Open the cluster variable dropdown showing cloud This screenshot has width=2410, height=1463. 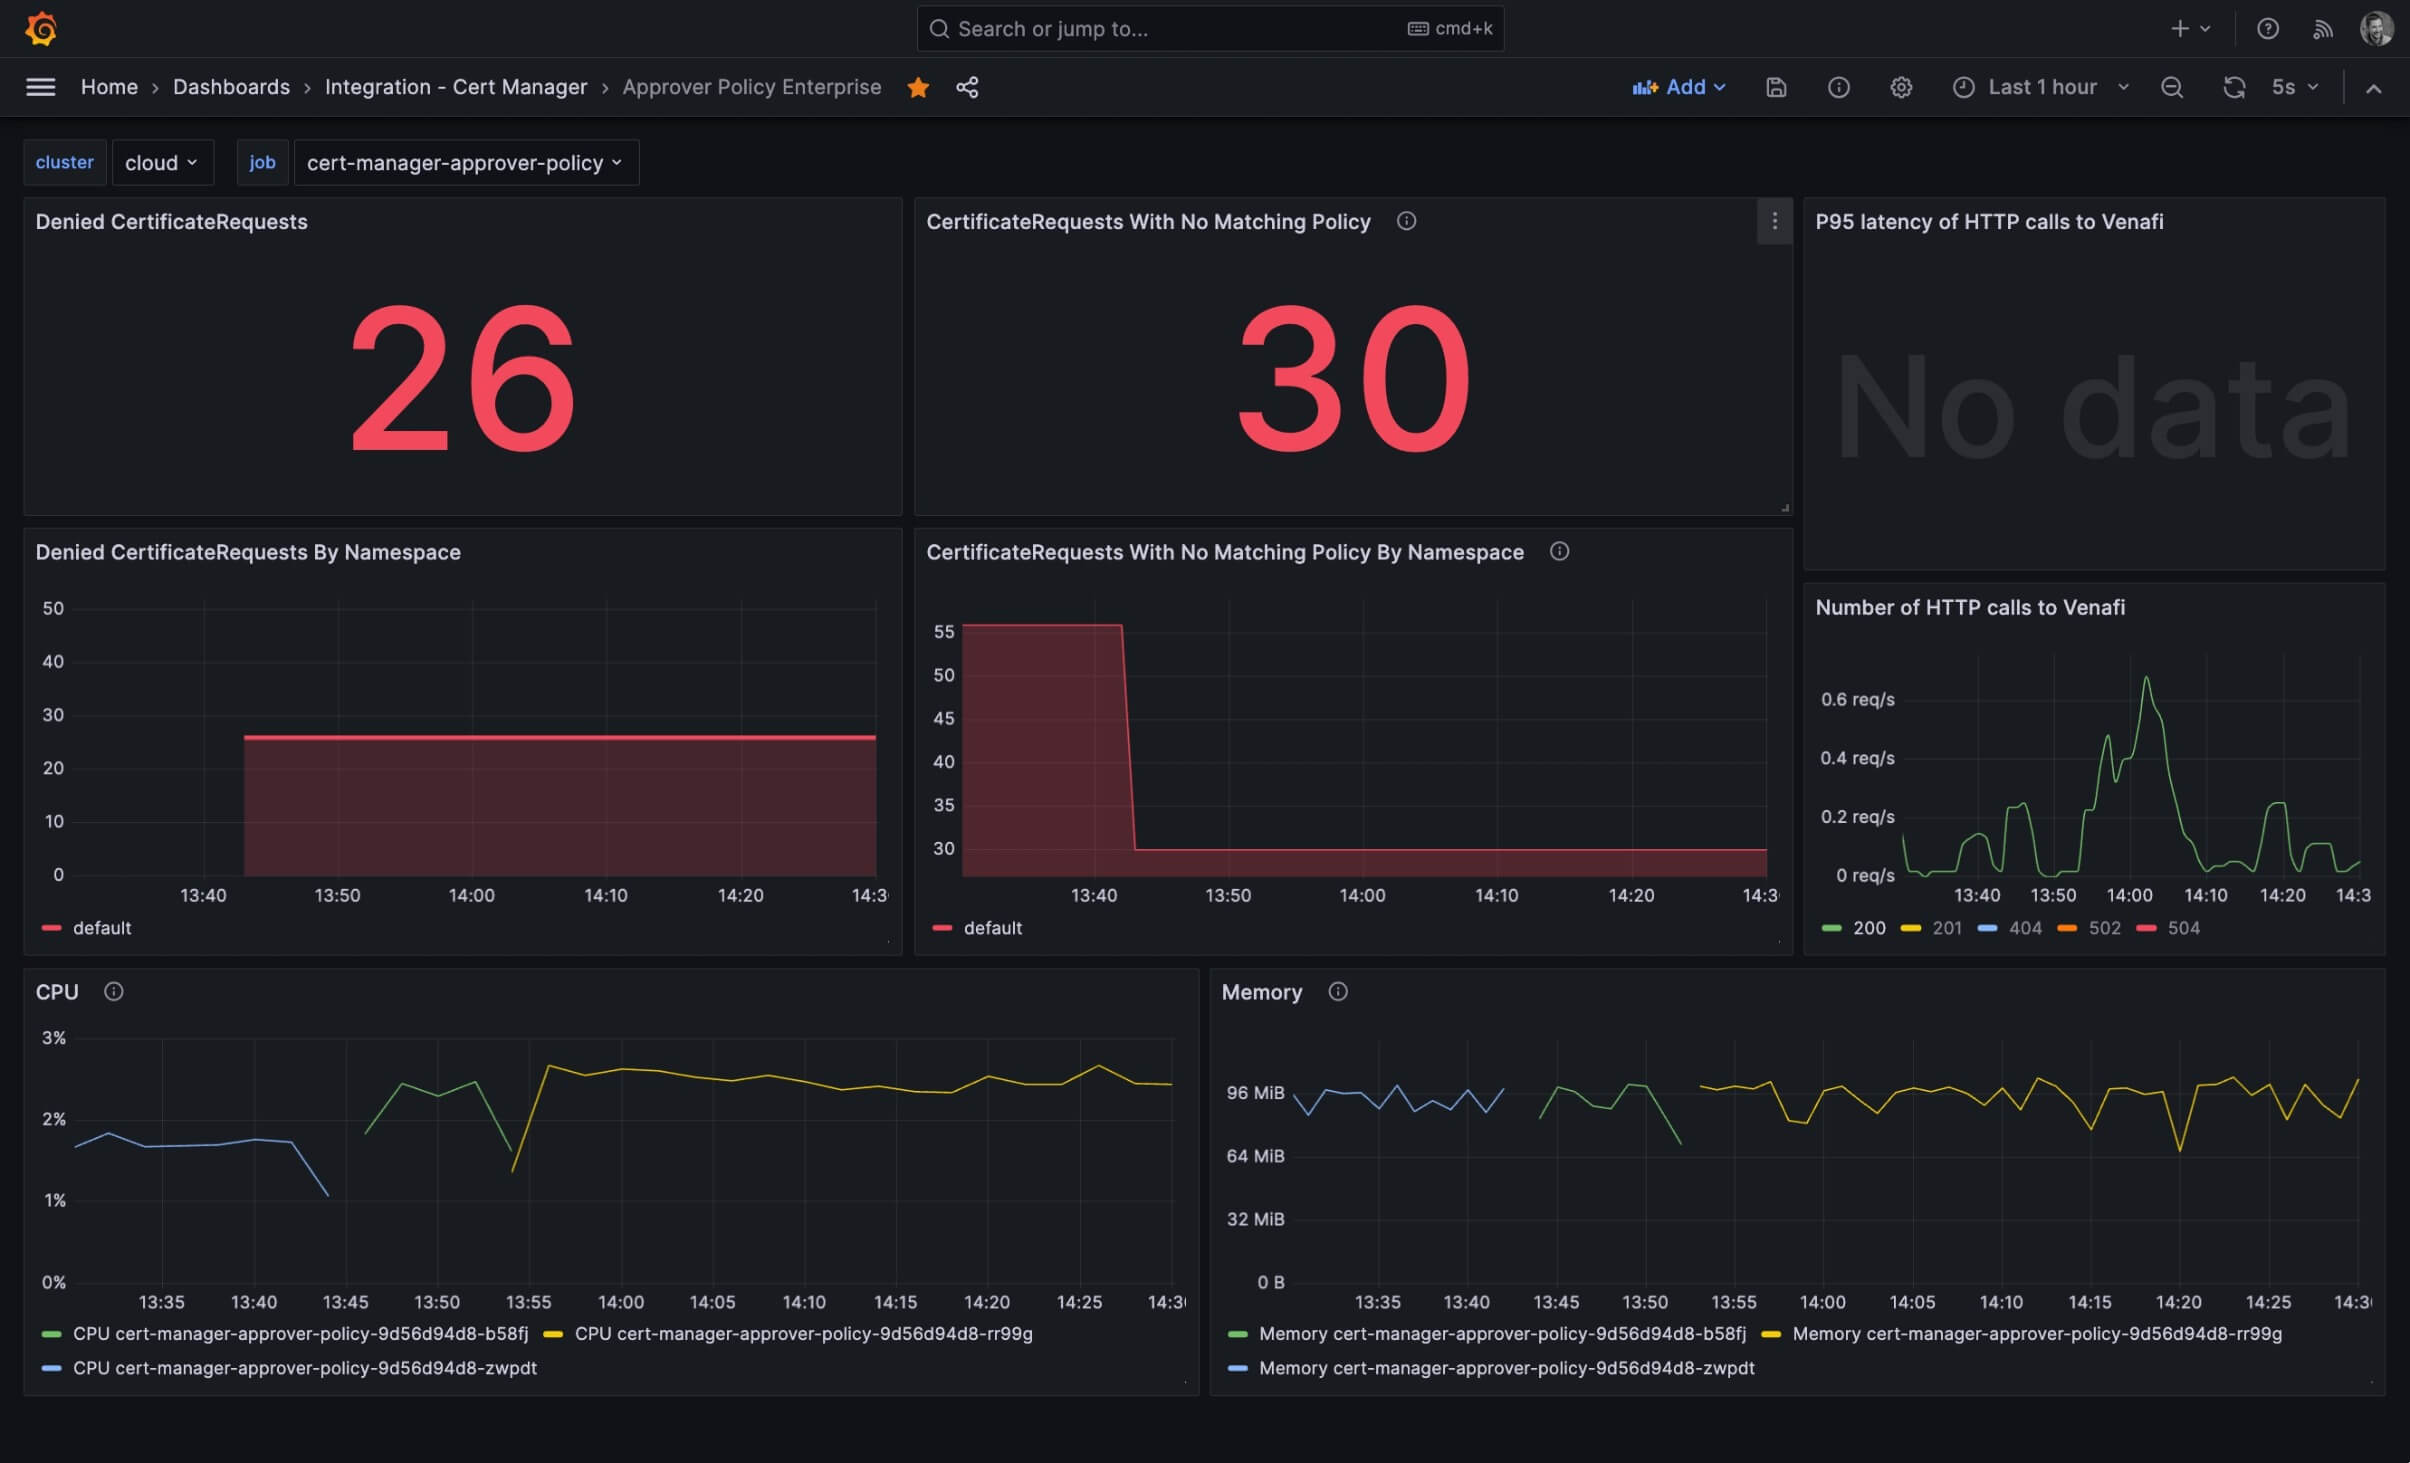[162, 162]
